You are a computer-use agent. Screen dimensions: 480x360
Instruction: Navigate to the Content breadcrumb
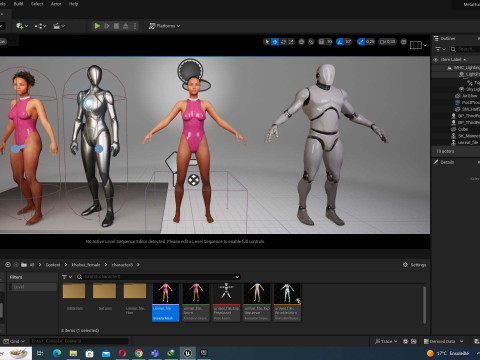point(53,265)
